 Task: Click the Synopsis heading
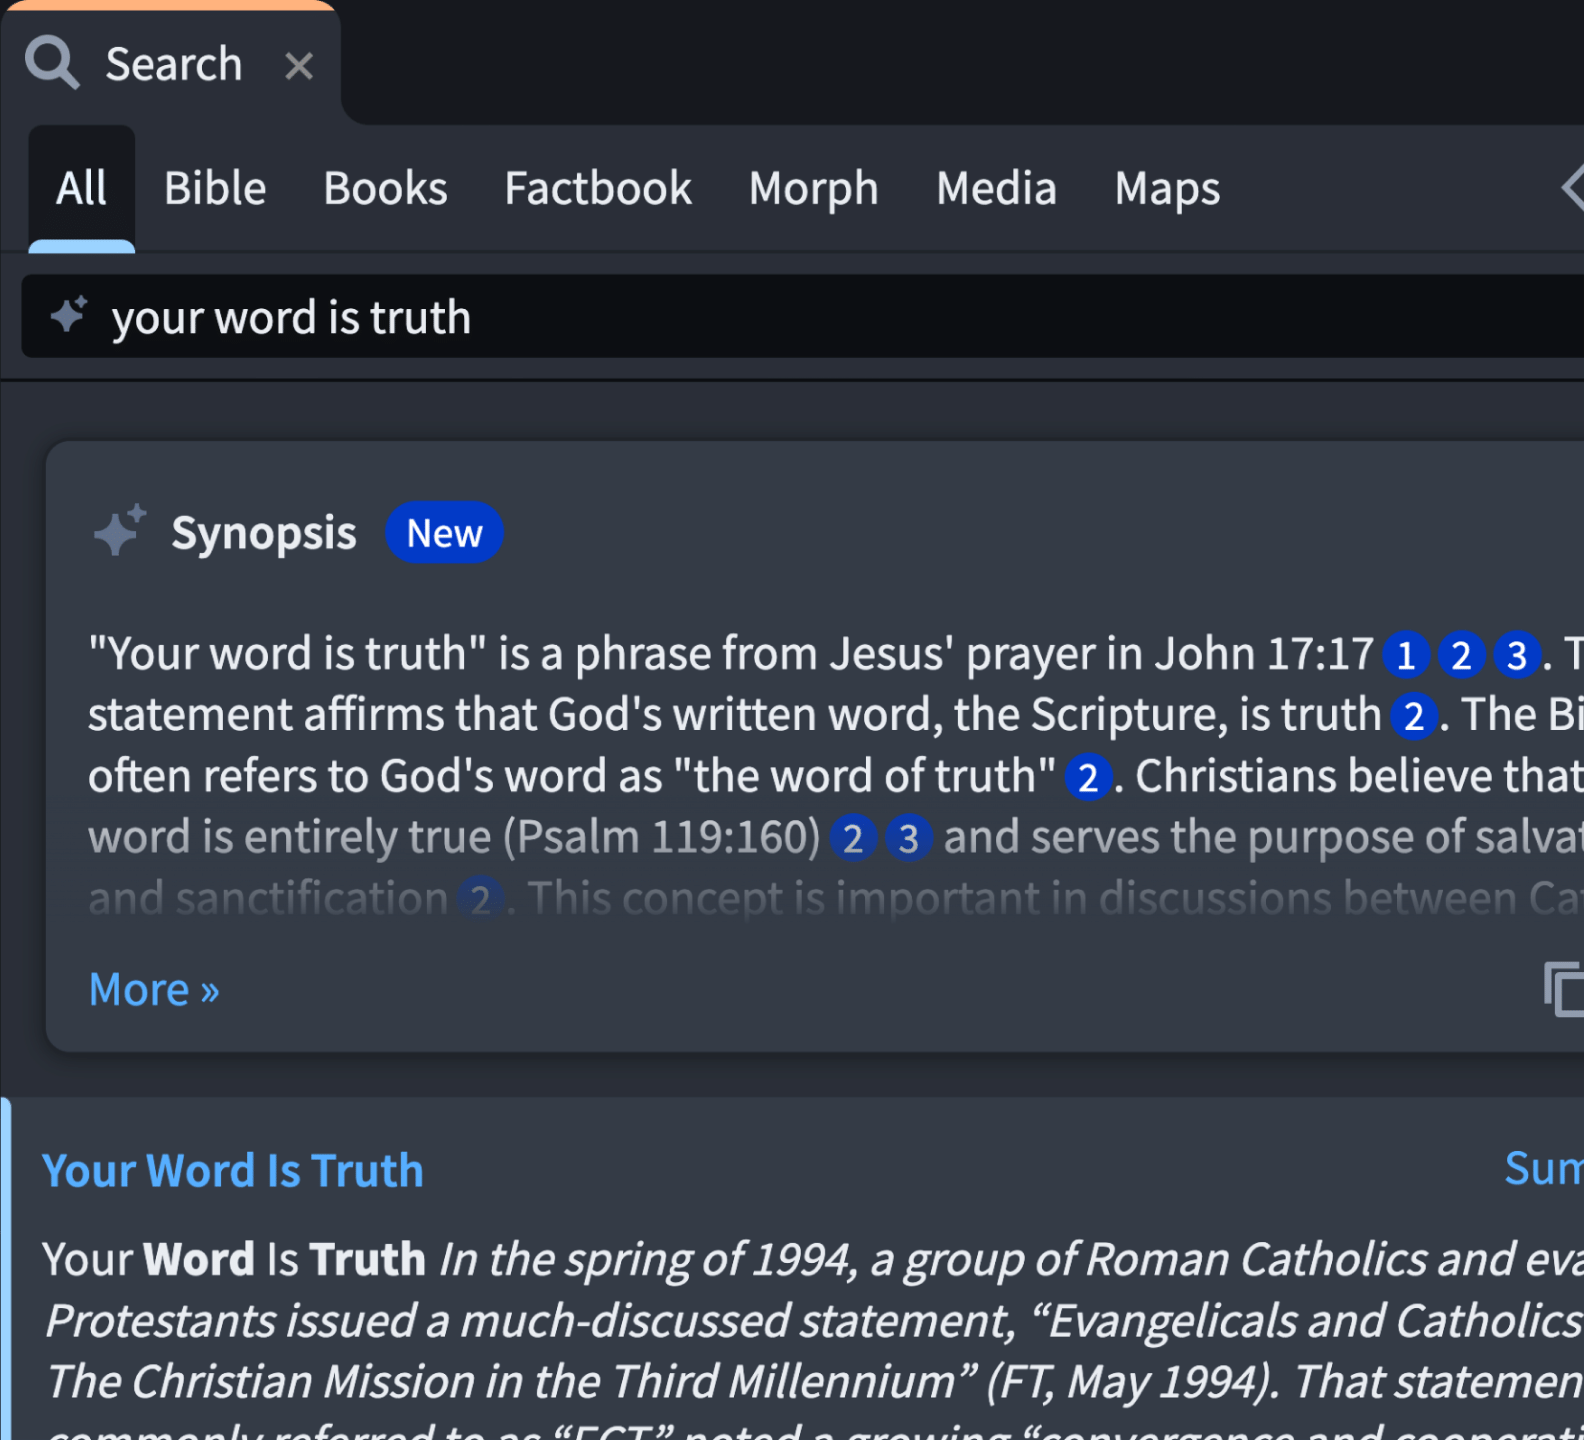pyautogui.click(x=264, y=533)
